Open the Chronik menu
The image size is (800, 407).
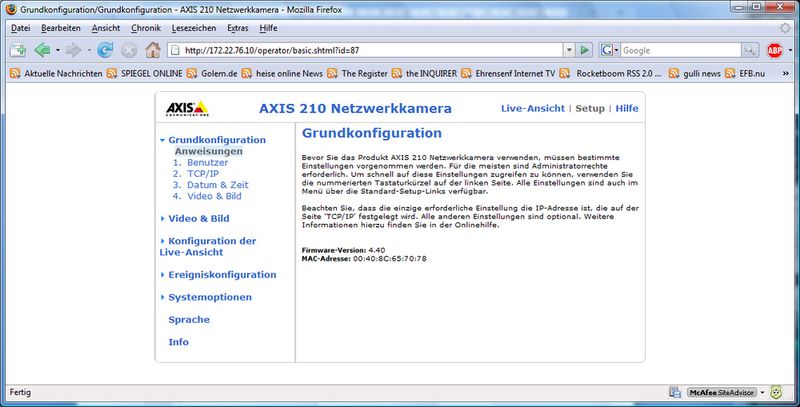[x=145, y=28]
